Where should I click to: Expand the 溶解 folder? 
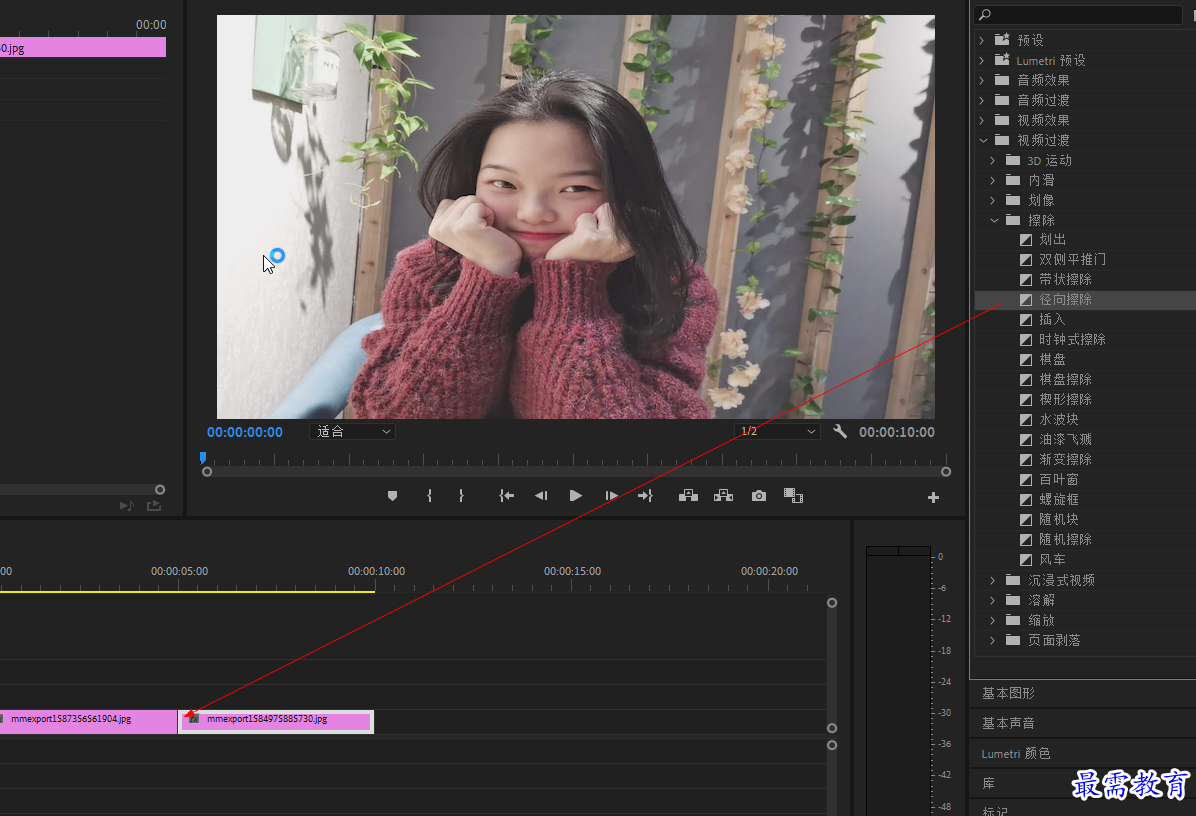pyautogui.click(x=993, y=600)
